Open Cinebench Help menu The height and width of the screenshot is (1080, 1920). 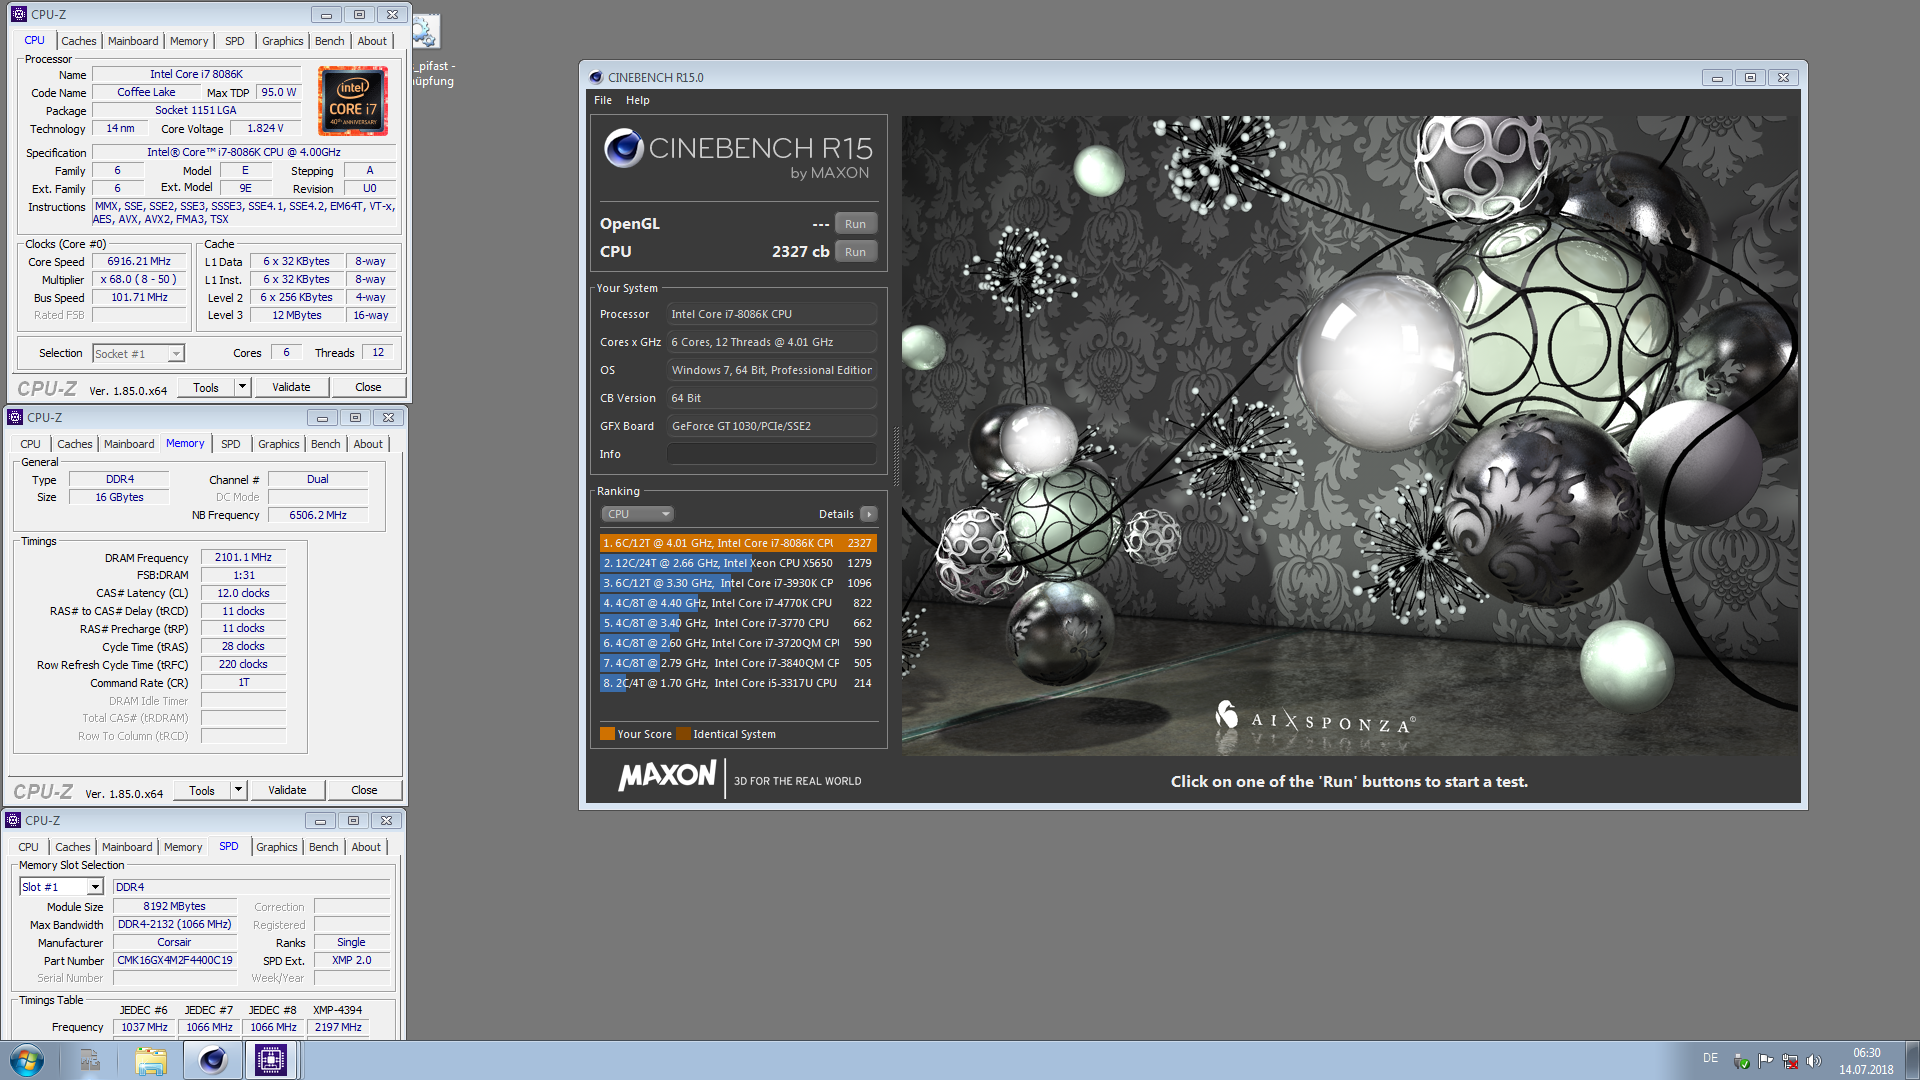coord(638,100)
